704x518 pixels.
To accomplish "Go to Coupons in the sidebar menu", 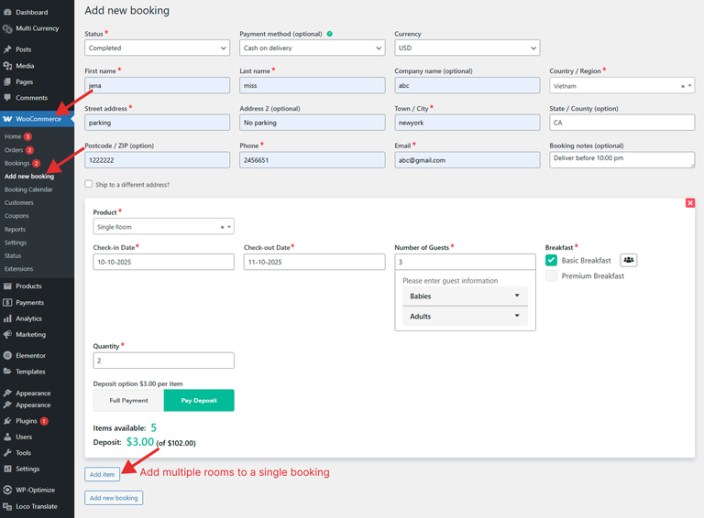I will click(x=16, y=215).
